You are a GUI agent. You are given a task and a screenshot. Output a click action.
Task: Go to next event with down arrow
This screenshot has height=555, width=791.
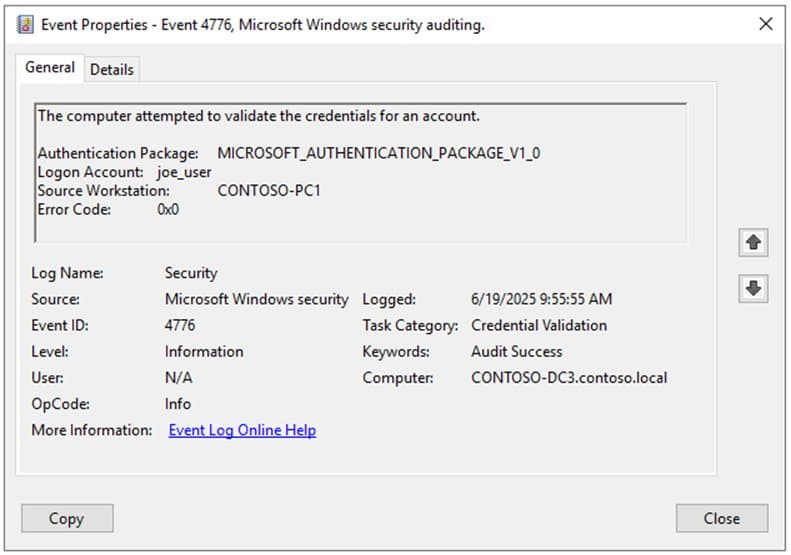click(x=753, y=289)
